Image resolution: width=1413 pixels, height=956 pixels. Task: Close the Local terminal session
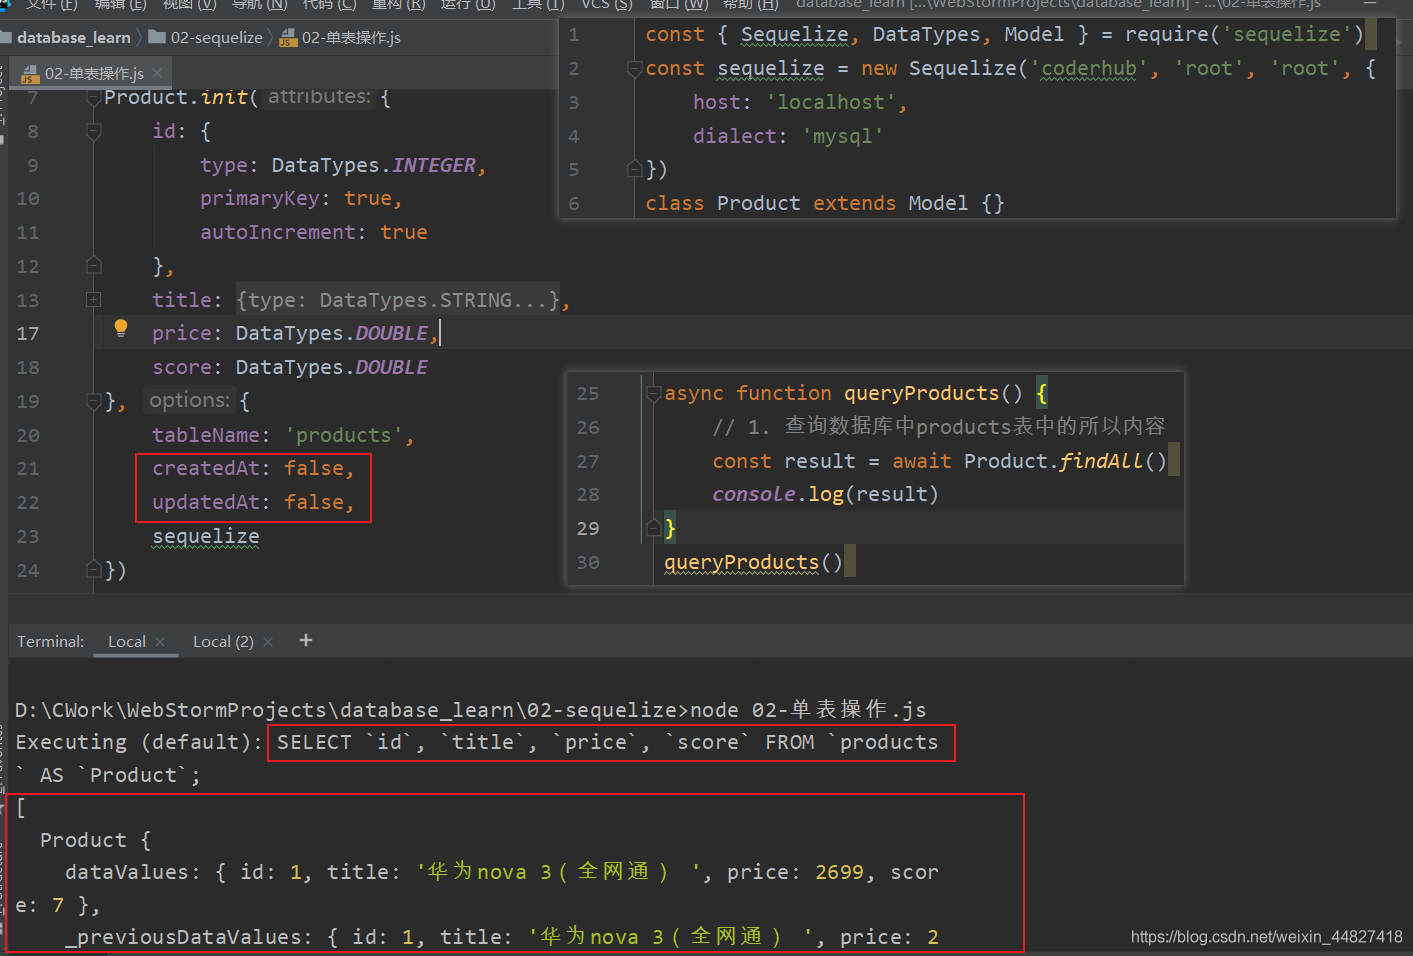pos(160,642)
